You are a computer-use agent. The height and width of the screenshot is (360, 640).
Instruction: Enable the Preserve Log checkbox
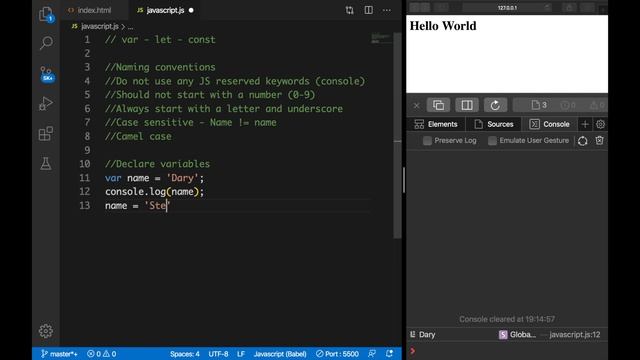[427, 141]
